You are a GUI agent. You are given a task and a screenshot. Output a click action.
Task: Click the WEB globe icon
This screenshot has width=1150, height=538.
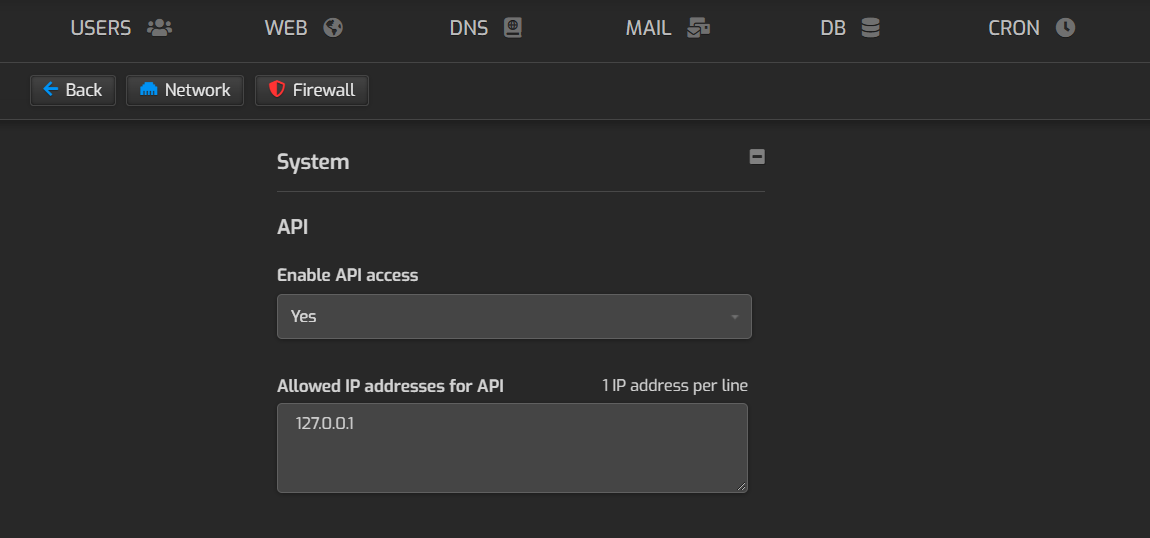coord(333,28)
